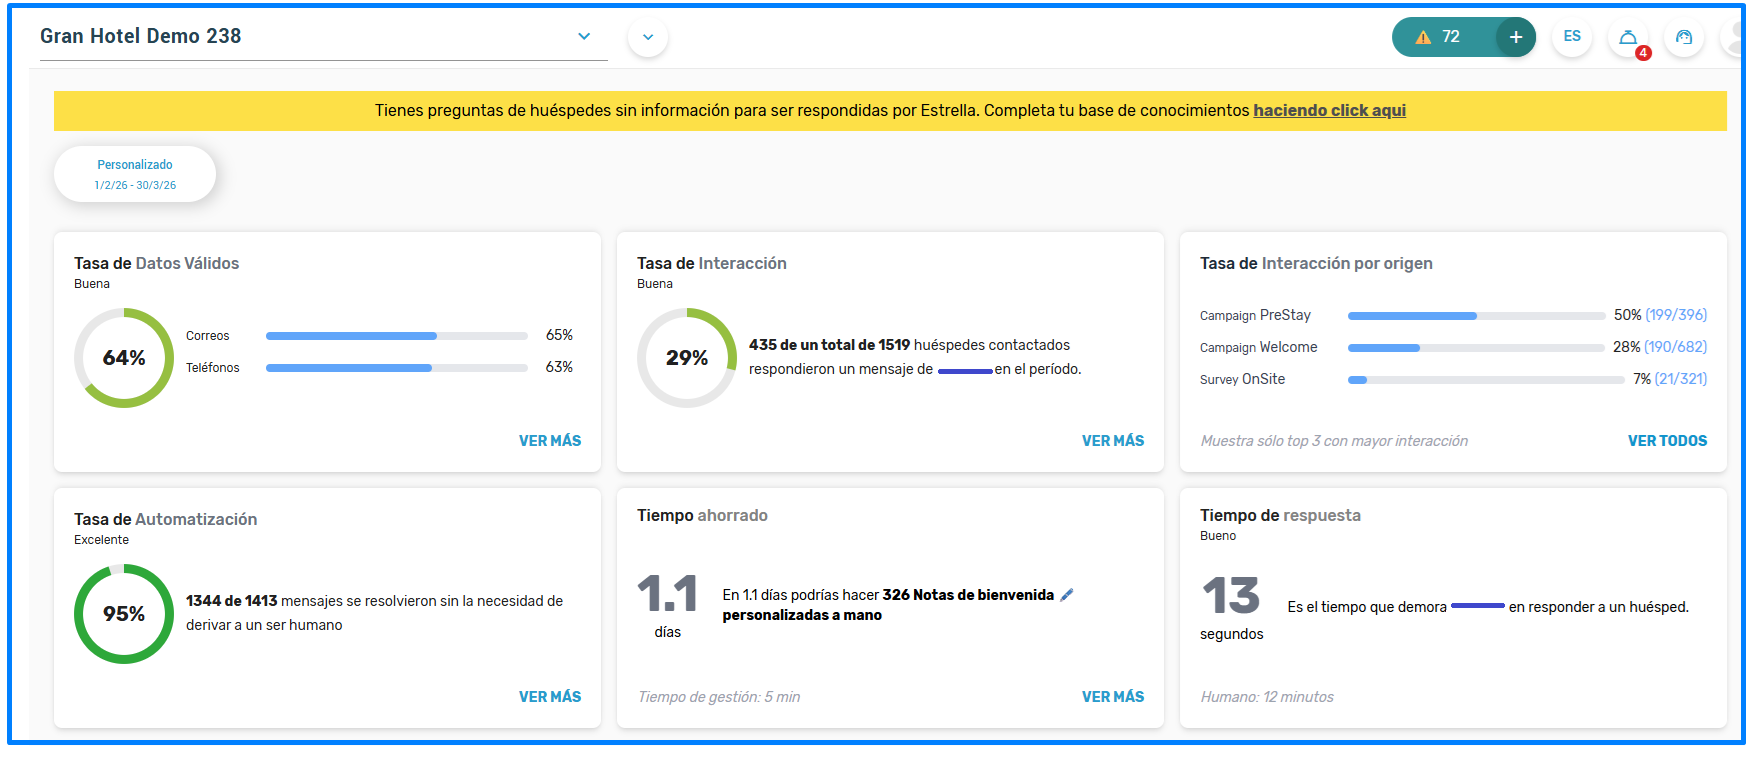Click VER MÁS in Tasa de Datos Válidos
The height and width of the screenshot is (757, 1763).
(x=549, y=441)
